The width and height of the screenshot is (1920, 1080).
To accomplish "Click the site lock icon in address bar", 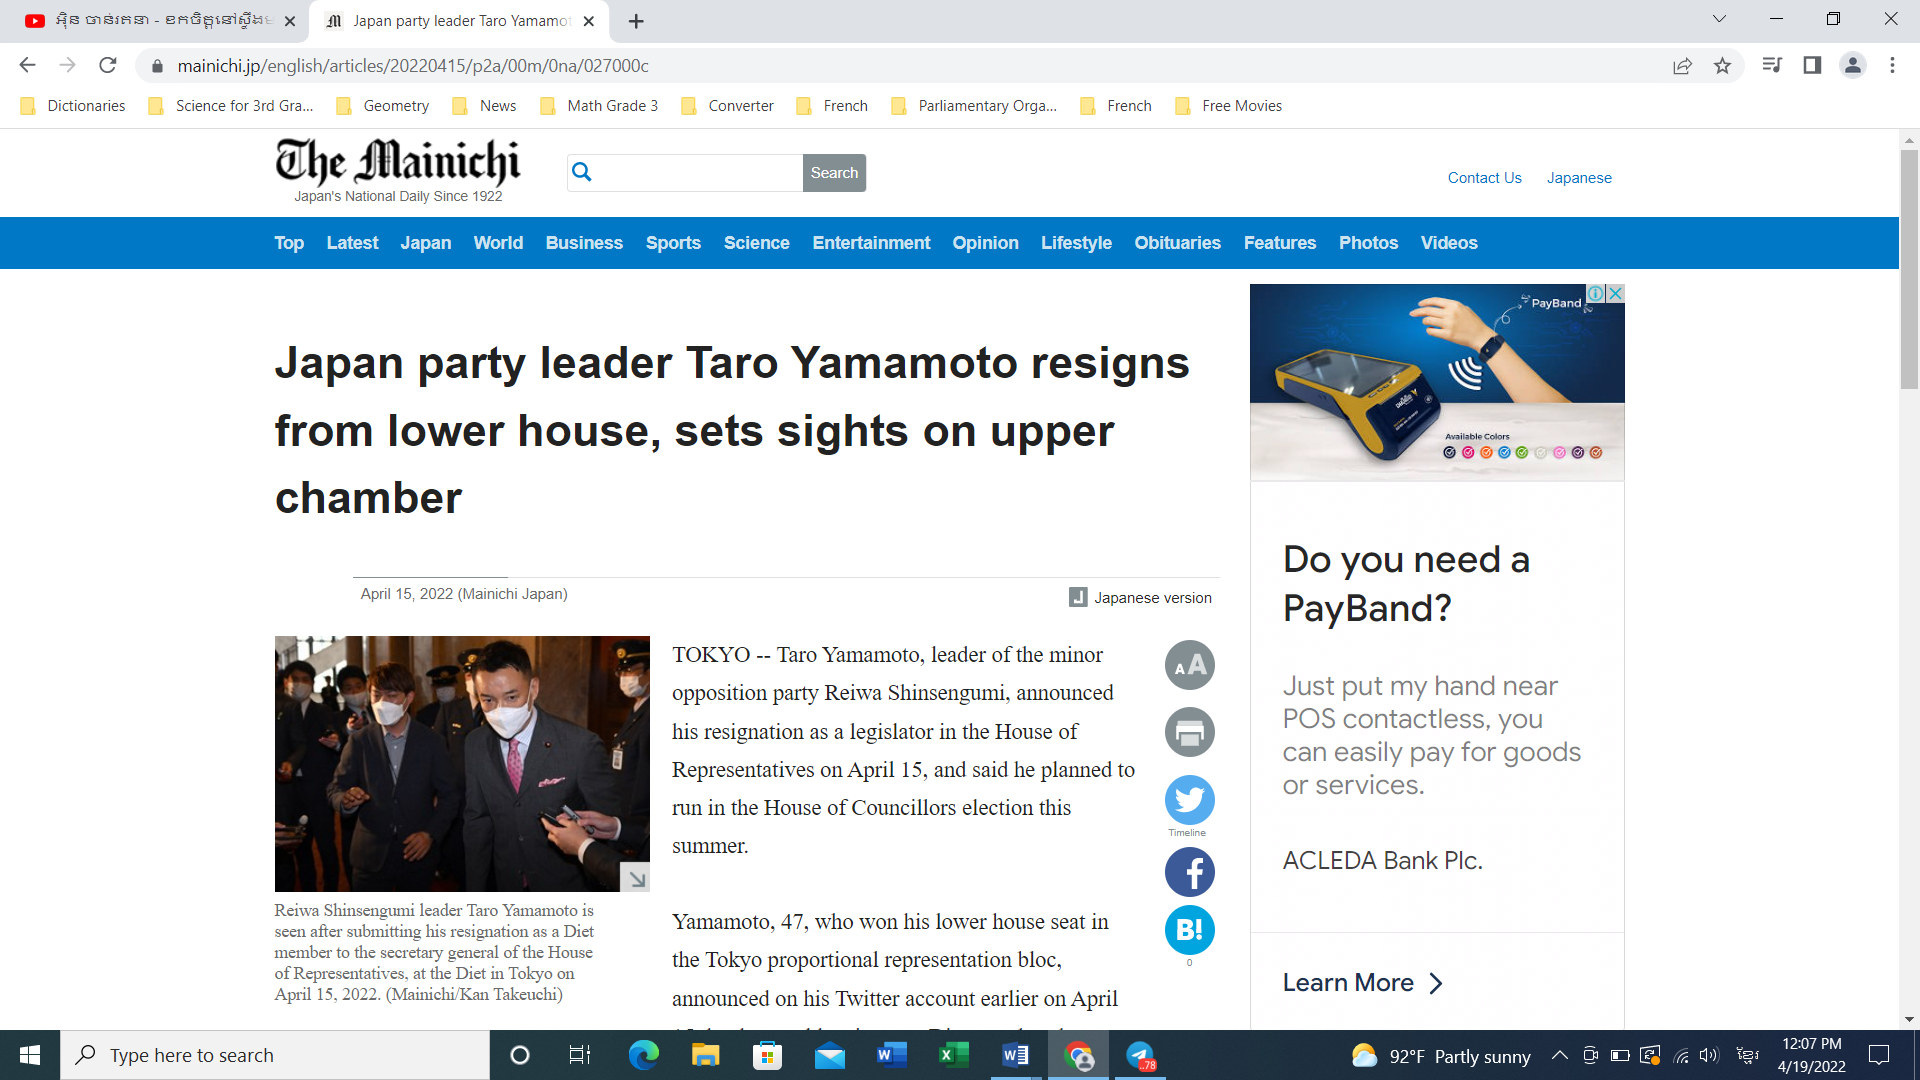I will coord(157,66).
